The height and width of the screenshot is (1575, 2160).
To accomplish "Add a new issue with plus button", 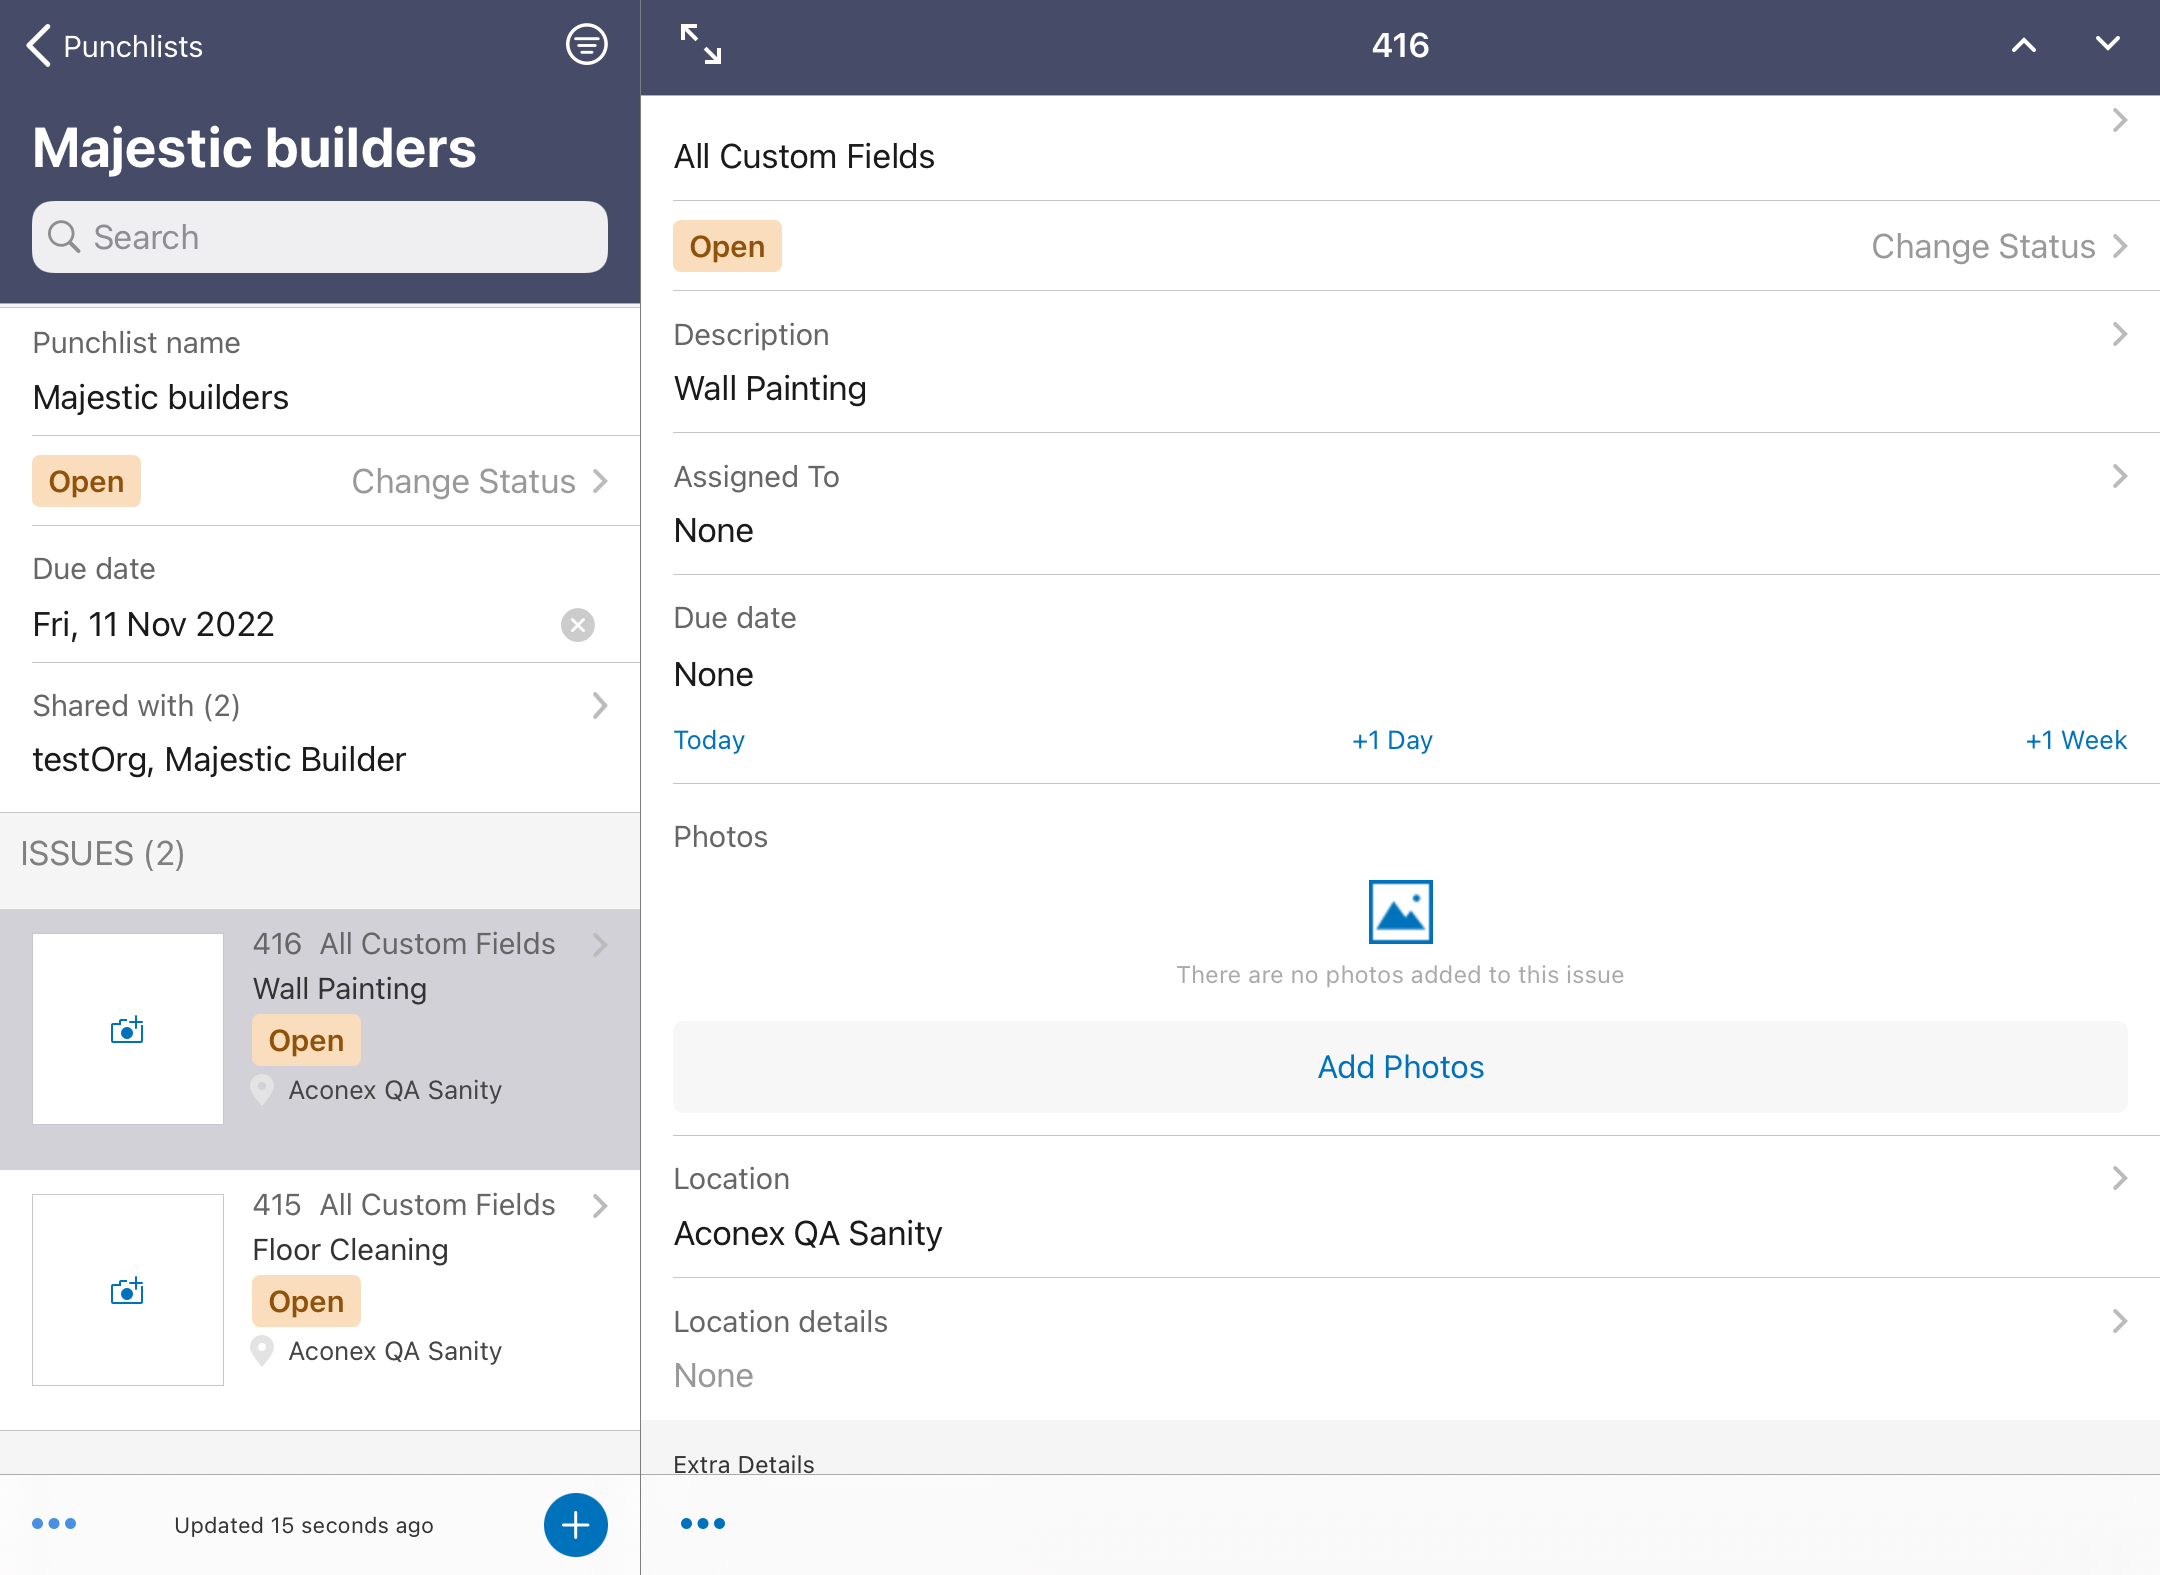I will 576,1525.
